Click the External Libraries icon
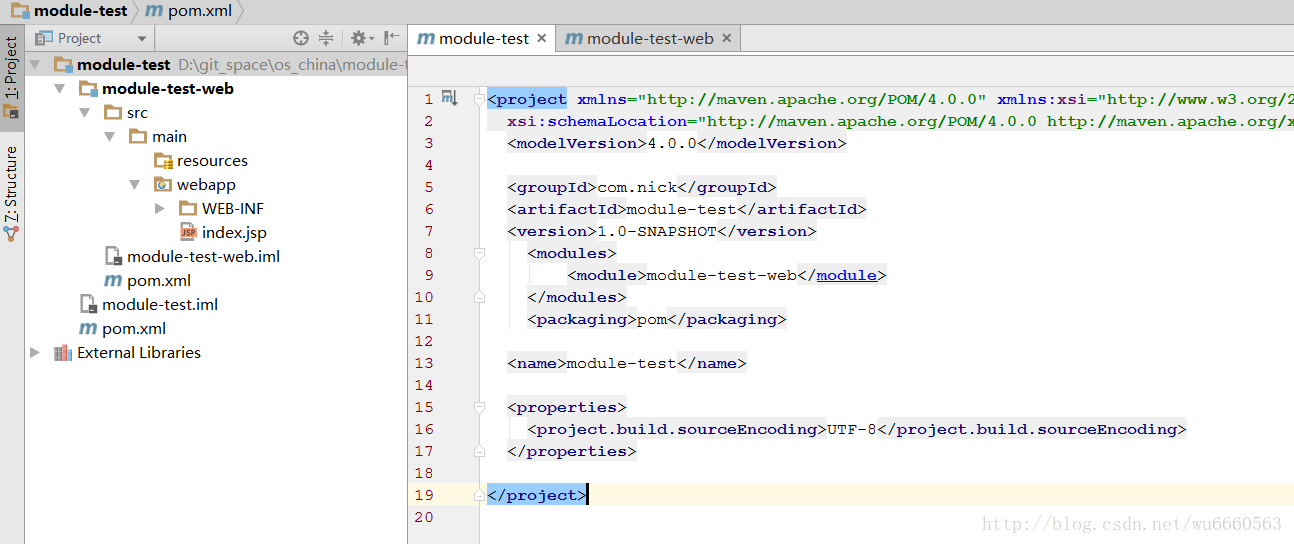Screen dimensions: 1294x544 (x=63, y=352)
